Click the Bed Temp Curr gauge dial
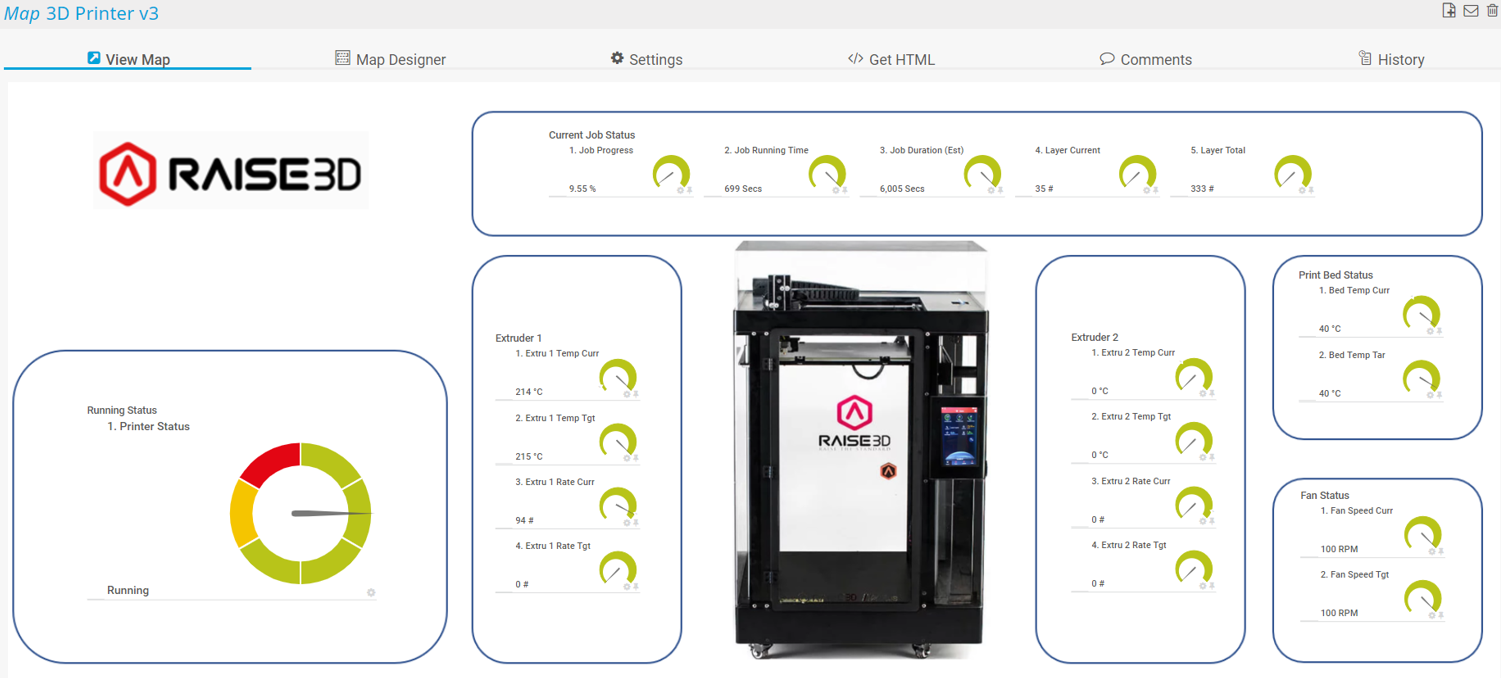 [1422, 315]
